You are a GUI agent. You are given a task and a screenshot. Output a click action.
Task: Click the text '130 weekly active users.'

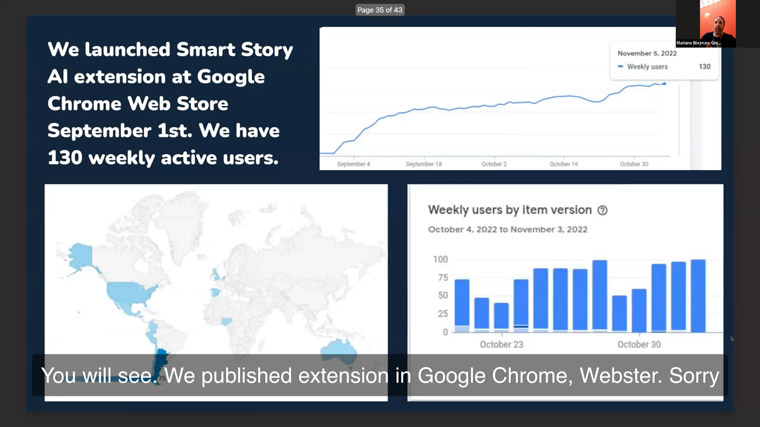coord(163,158)
